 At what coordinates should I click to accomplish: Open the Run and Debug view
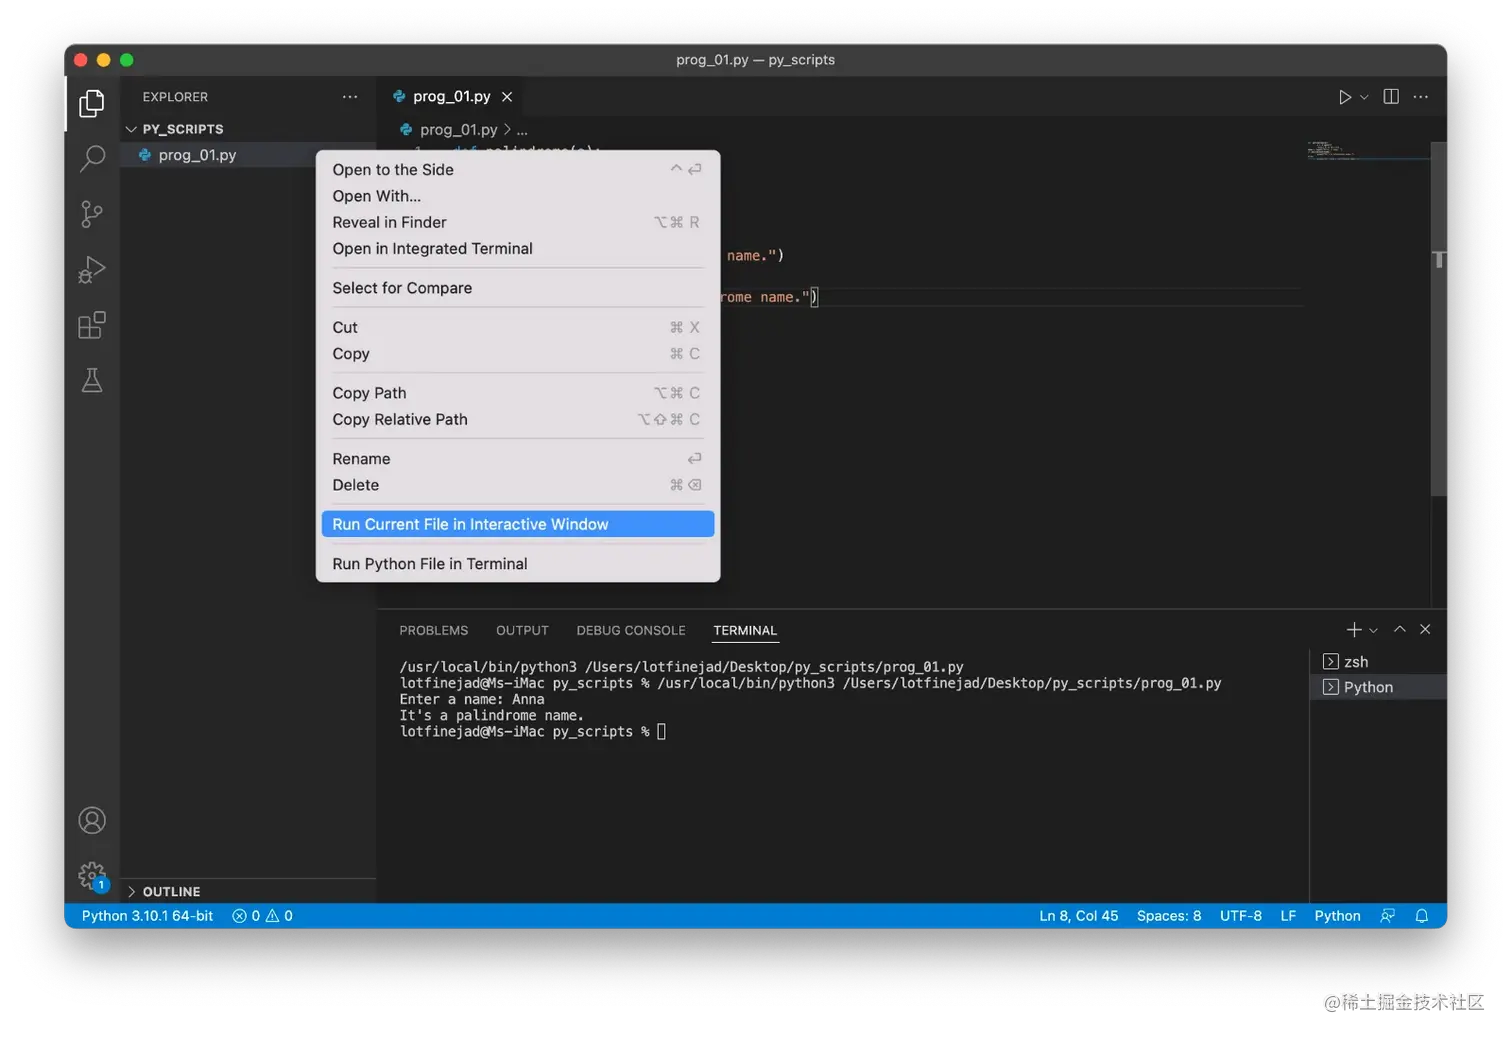92,269
